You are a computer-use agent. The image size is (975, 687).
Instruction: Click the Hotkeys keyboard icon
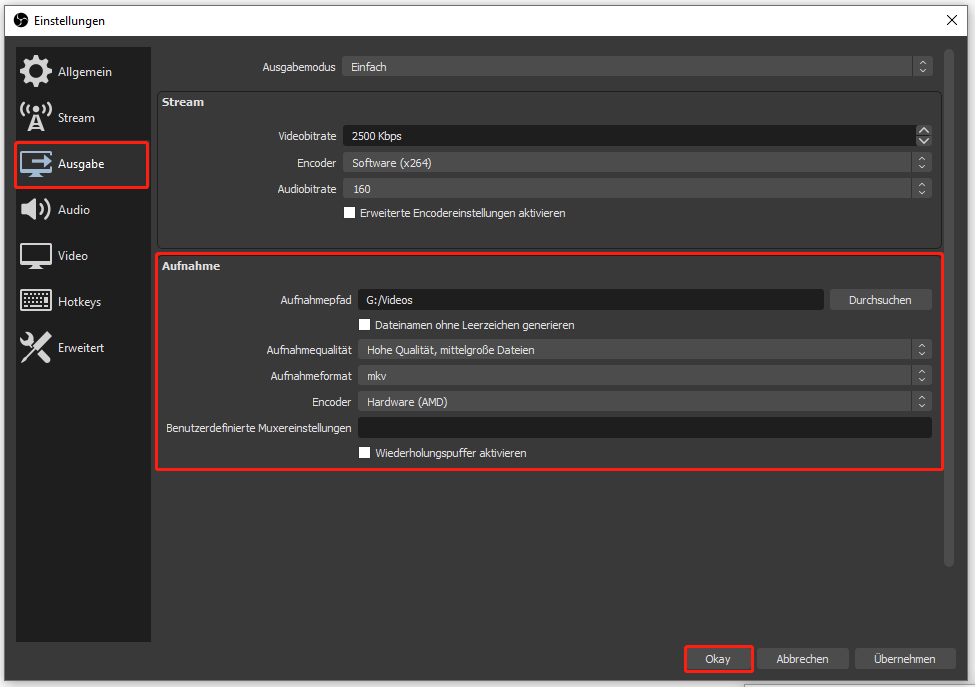point(35,301)
